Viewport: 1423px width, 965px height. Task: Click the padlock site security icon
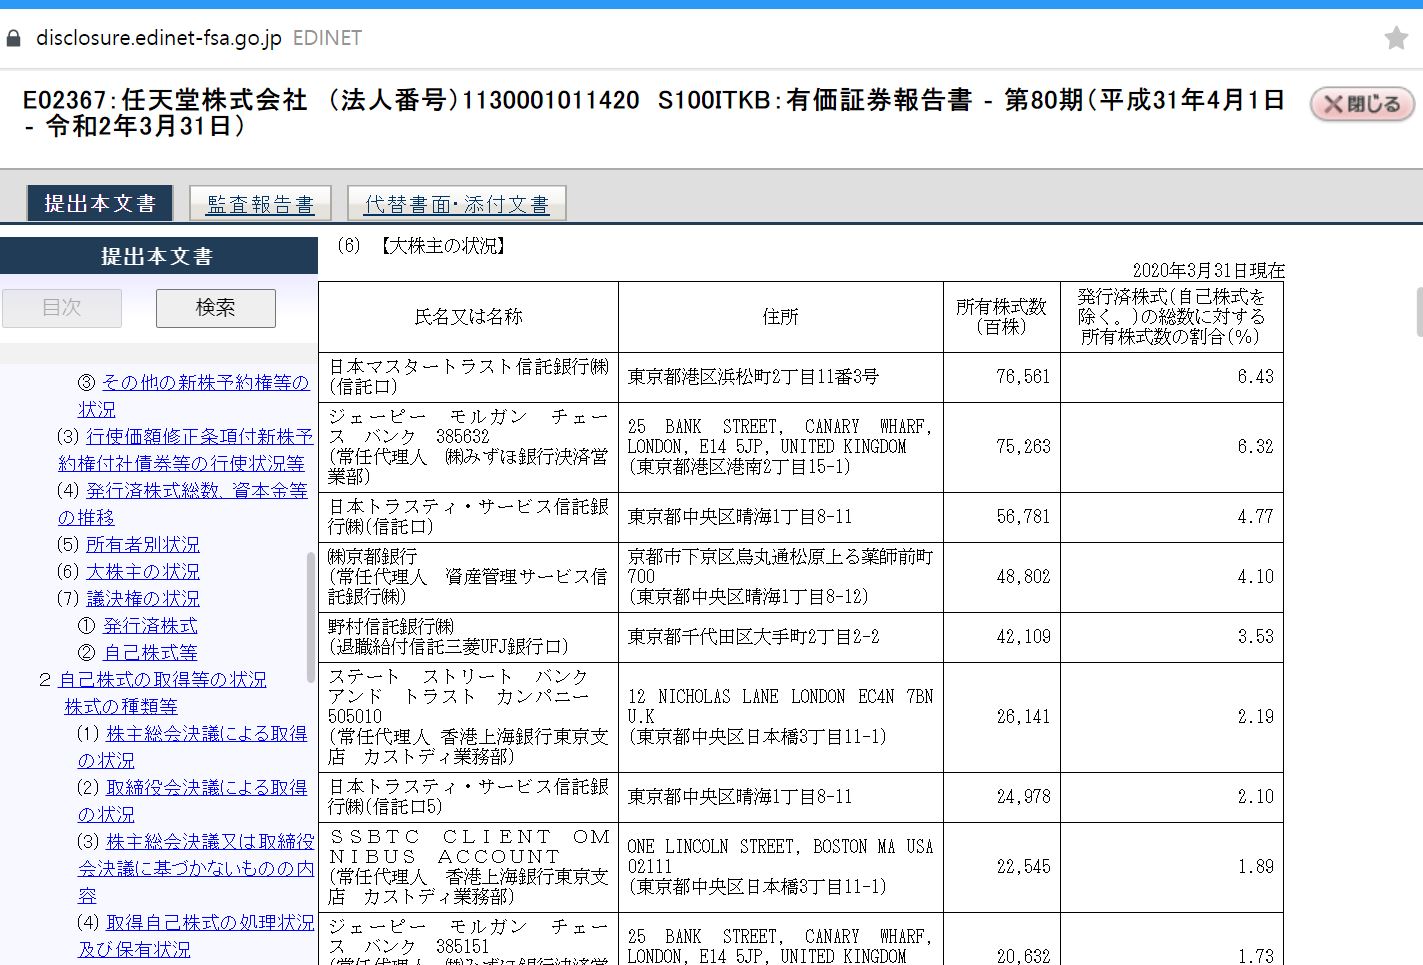pos(13,39)
